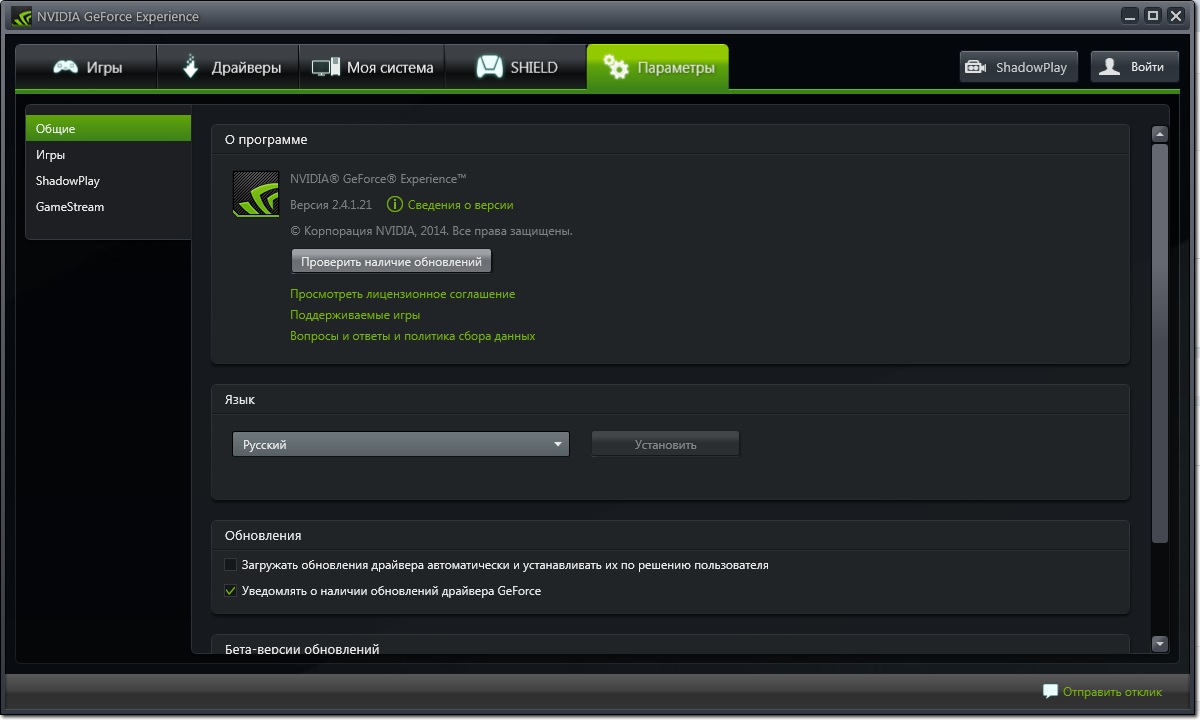Click the gears icon on Параметры tab
The width and height of the screenshot is (1200, 720).
pyautogui.click(x=616, y=68)
